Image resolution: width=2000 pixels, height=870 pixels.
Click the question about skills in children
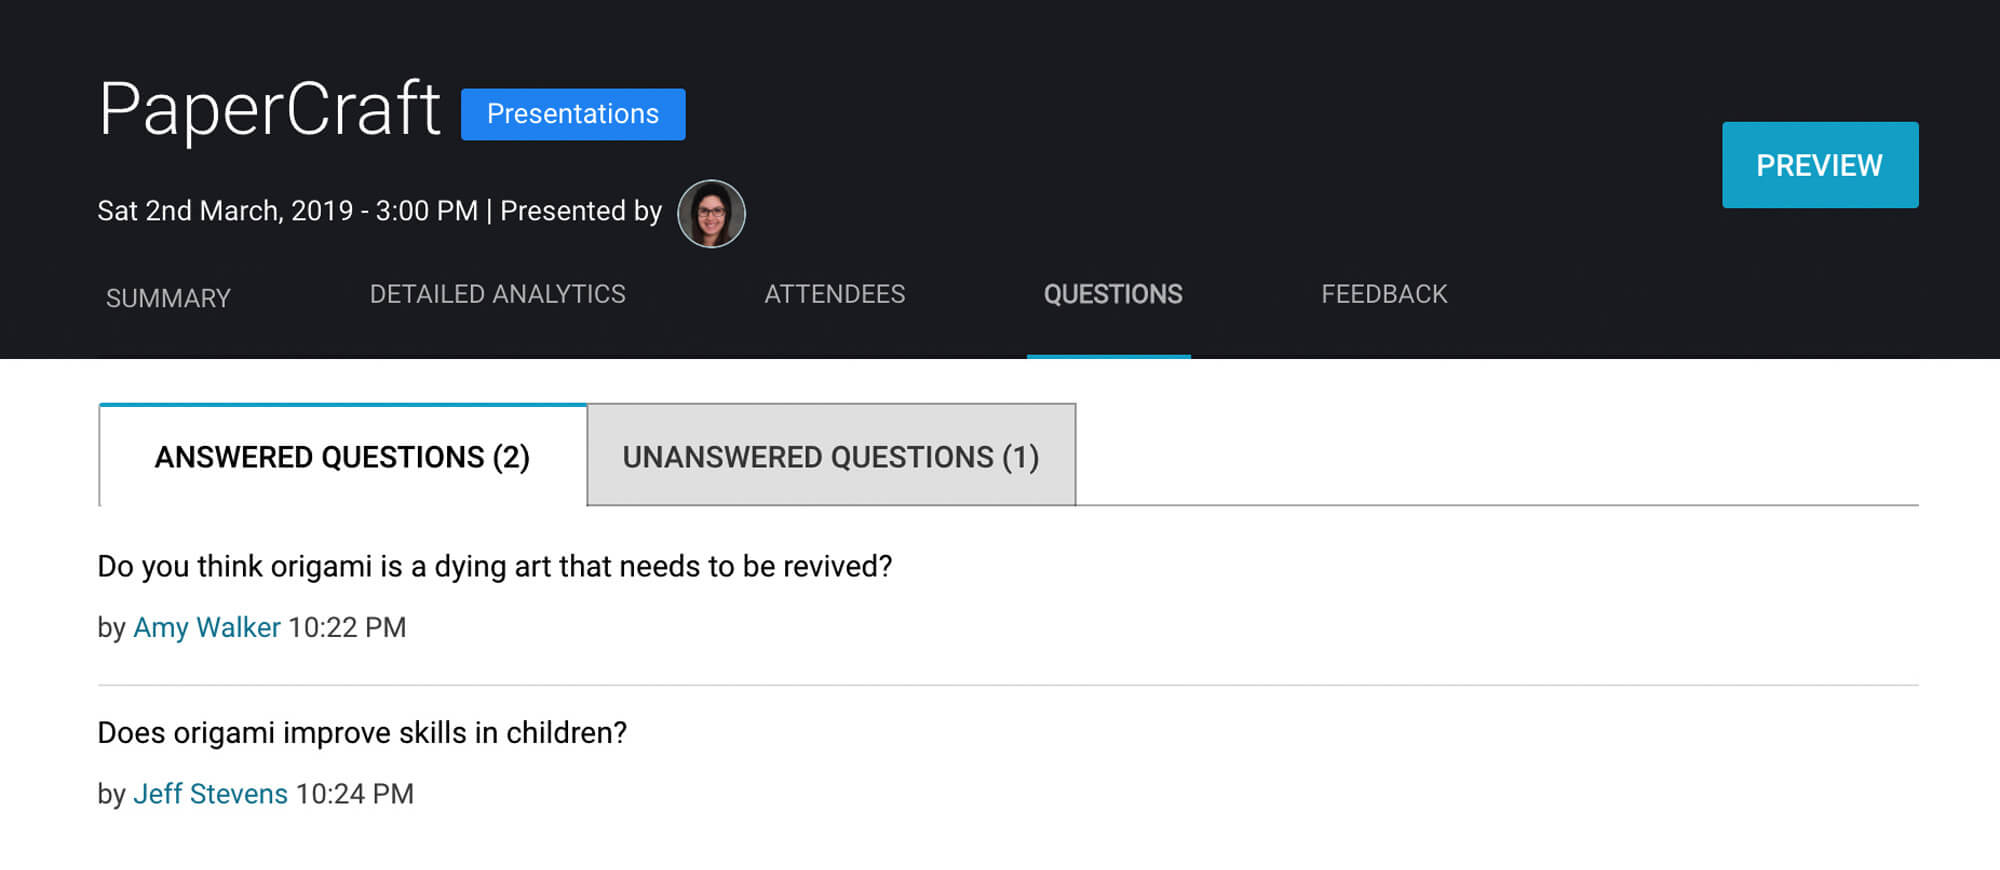click(x=362, y=733)
